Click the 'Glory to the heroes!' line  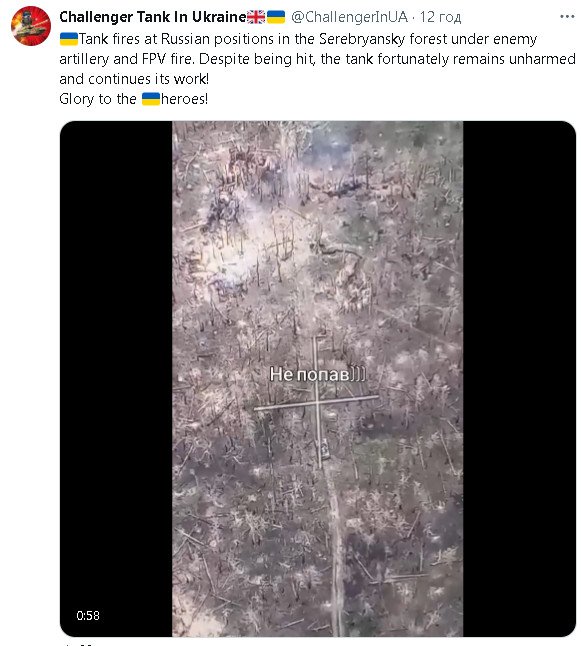tap(134, 99)
